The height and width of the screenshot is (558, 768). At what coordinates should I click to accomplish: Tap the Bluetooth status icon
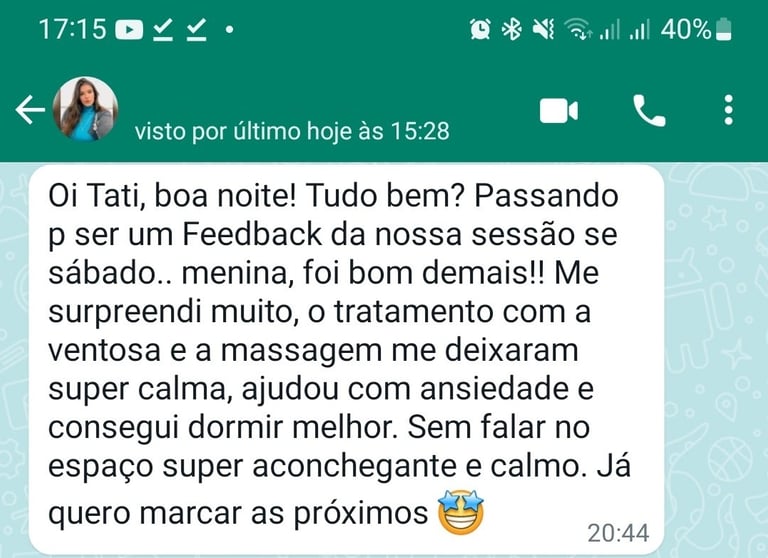tap(512, 29)
